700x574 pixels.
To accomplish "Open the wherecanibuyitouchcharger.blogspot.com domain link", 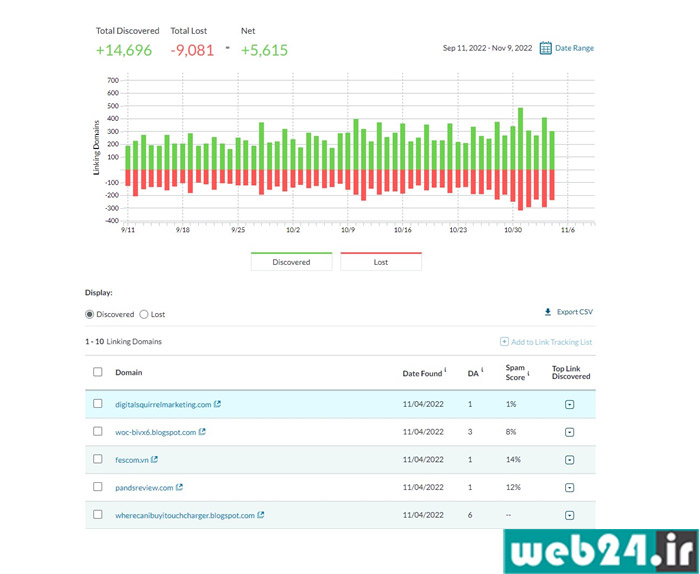I will [185, 515].
